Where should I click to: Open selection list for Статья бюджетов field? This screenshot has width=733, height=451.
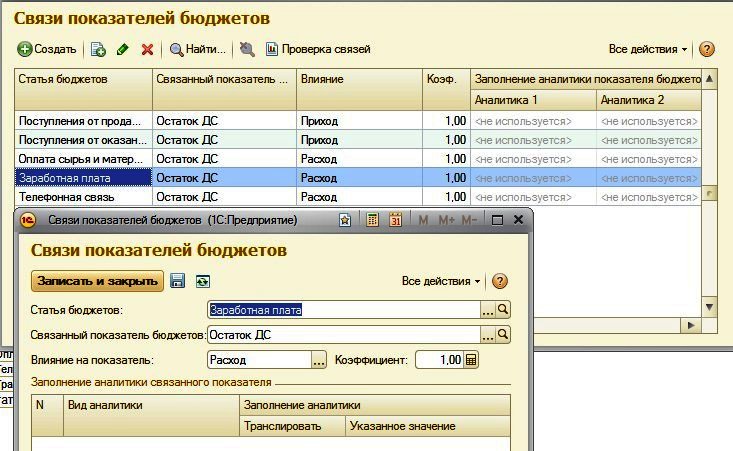(x=488, y=310)
